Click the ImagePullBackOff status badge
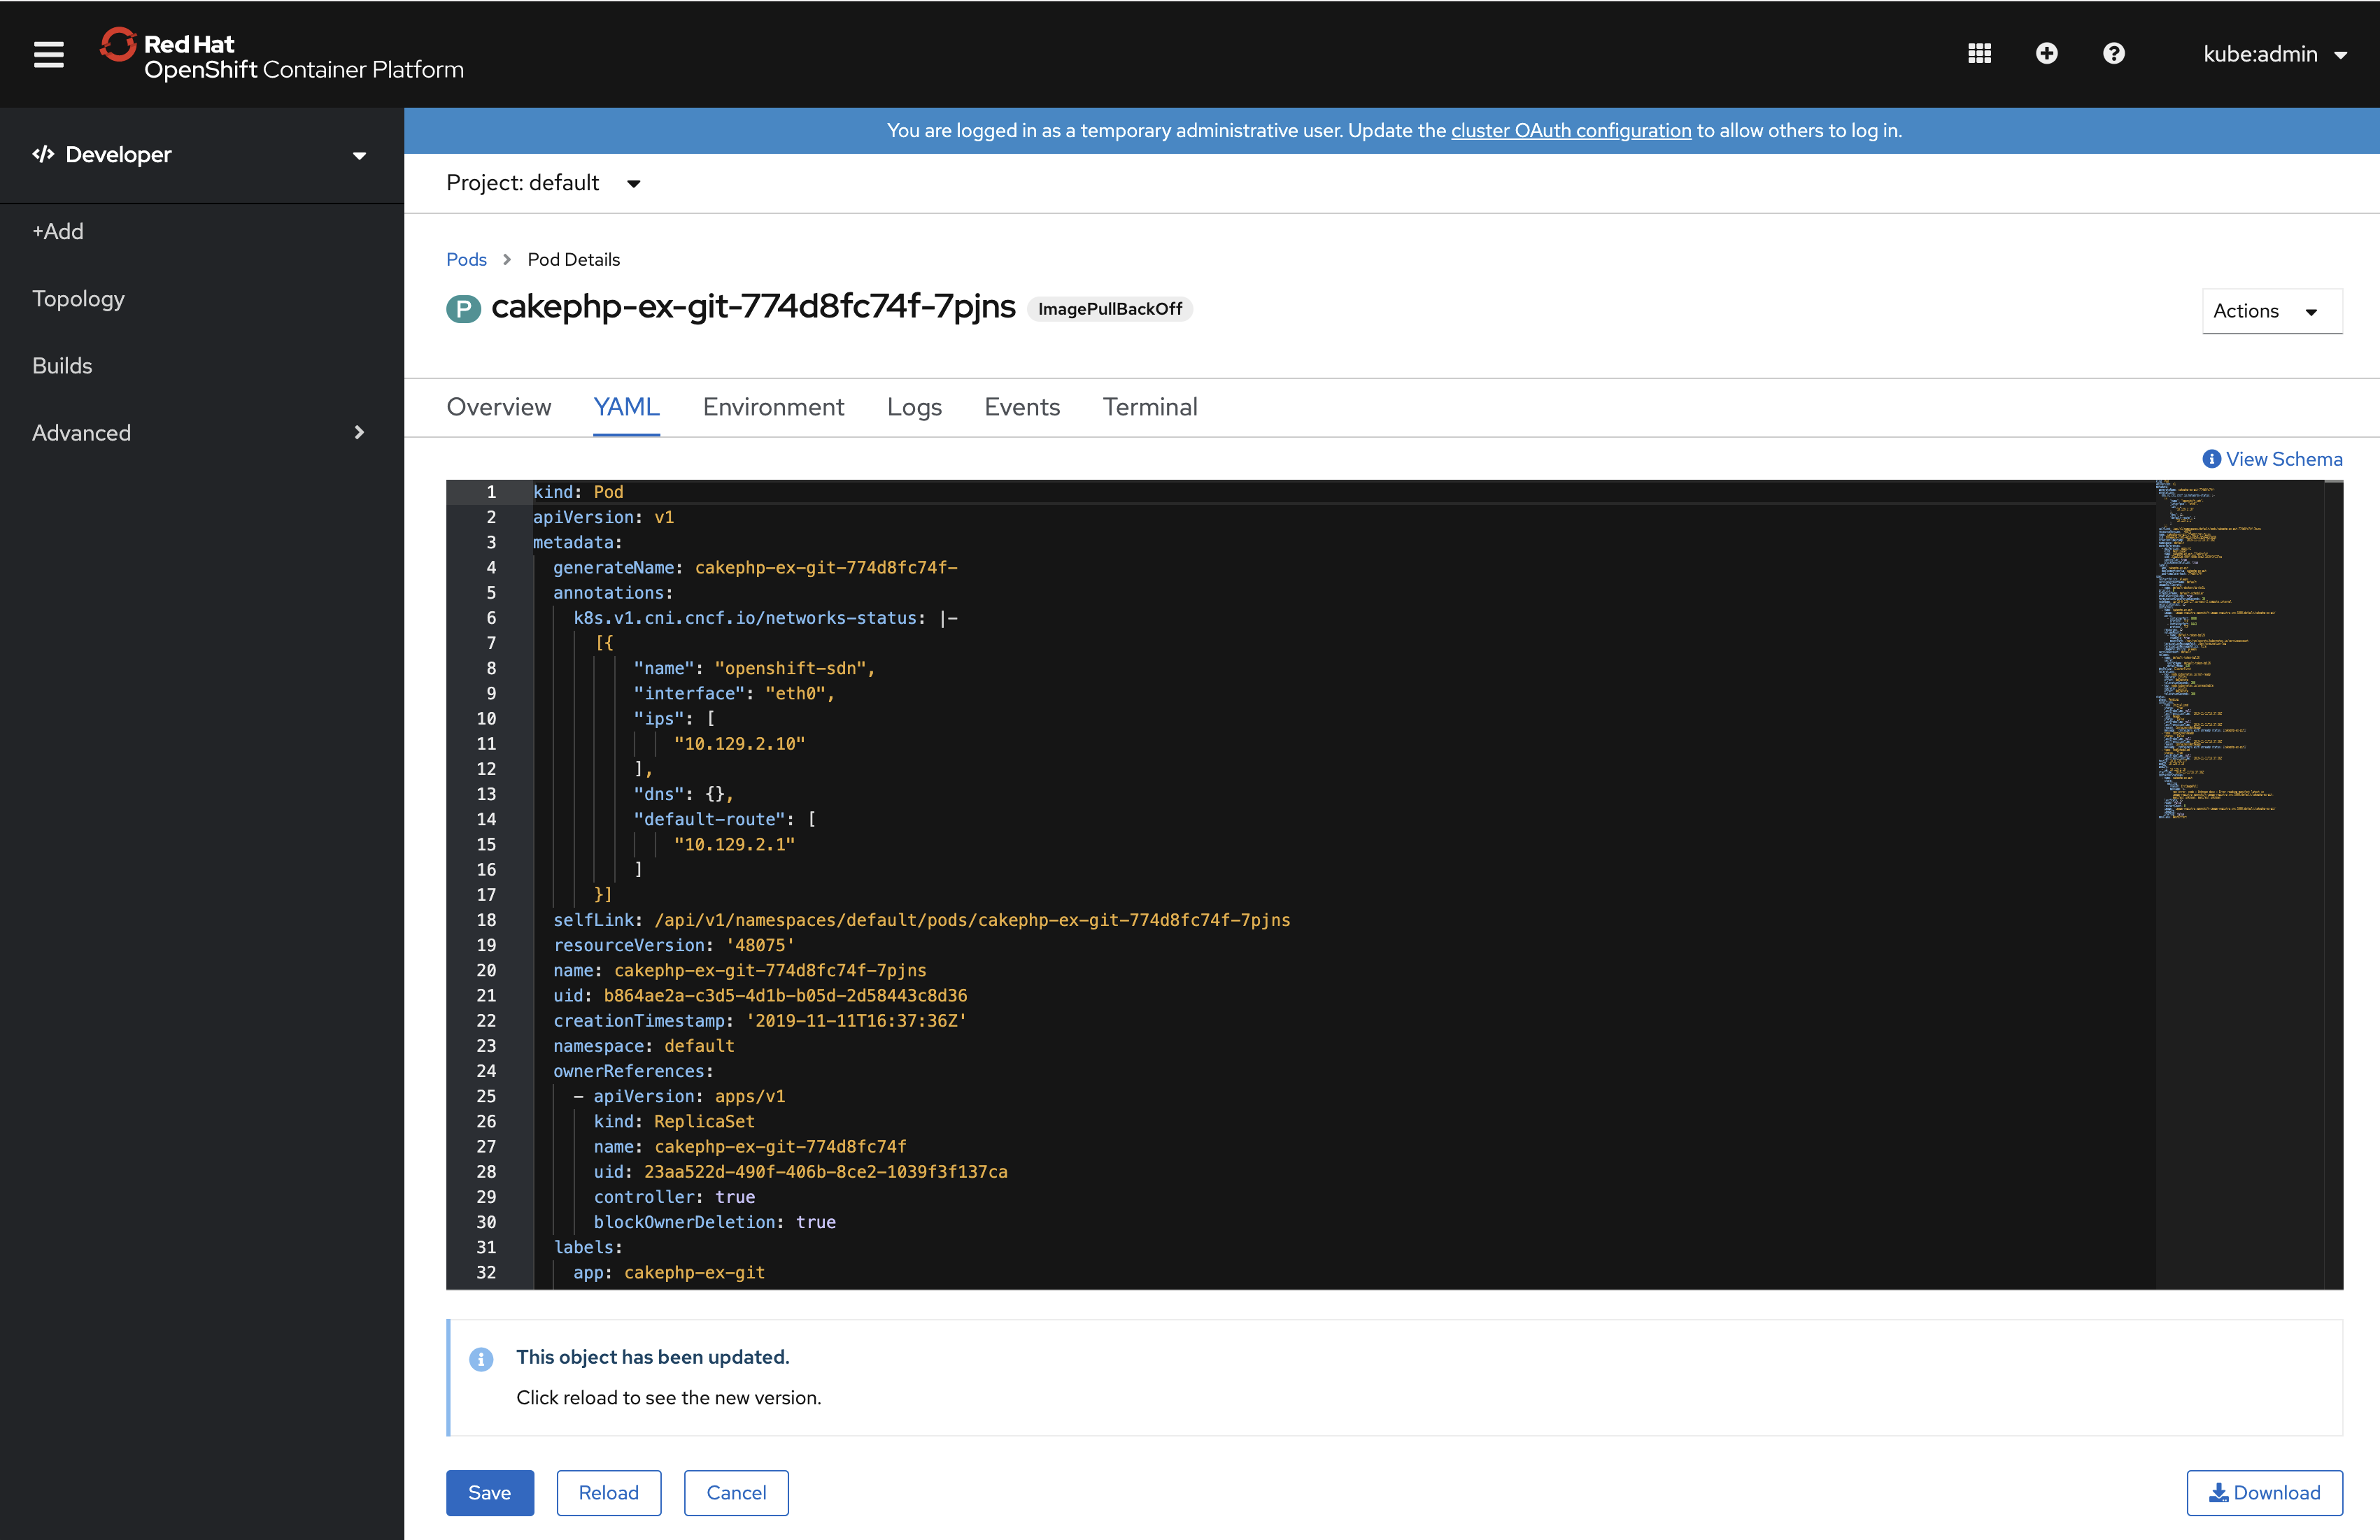This screenshot has height=1540, width=2380. point(1109,309)
